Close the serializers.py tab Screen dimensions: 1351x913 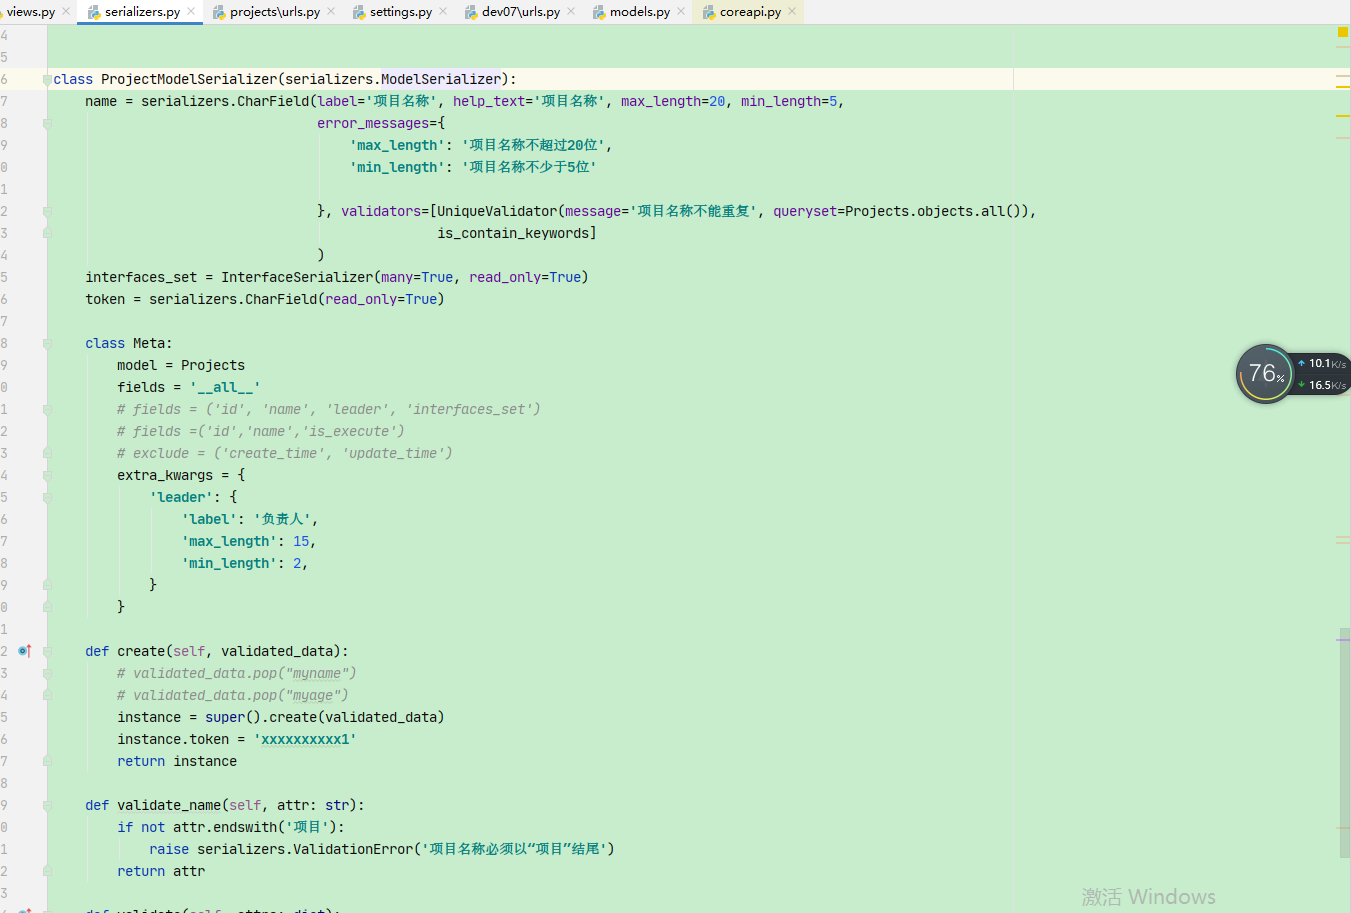pos(191,12)
